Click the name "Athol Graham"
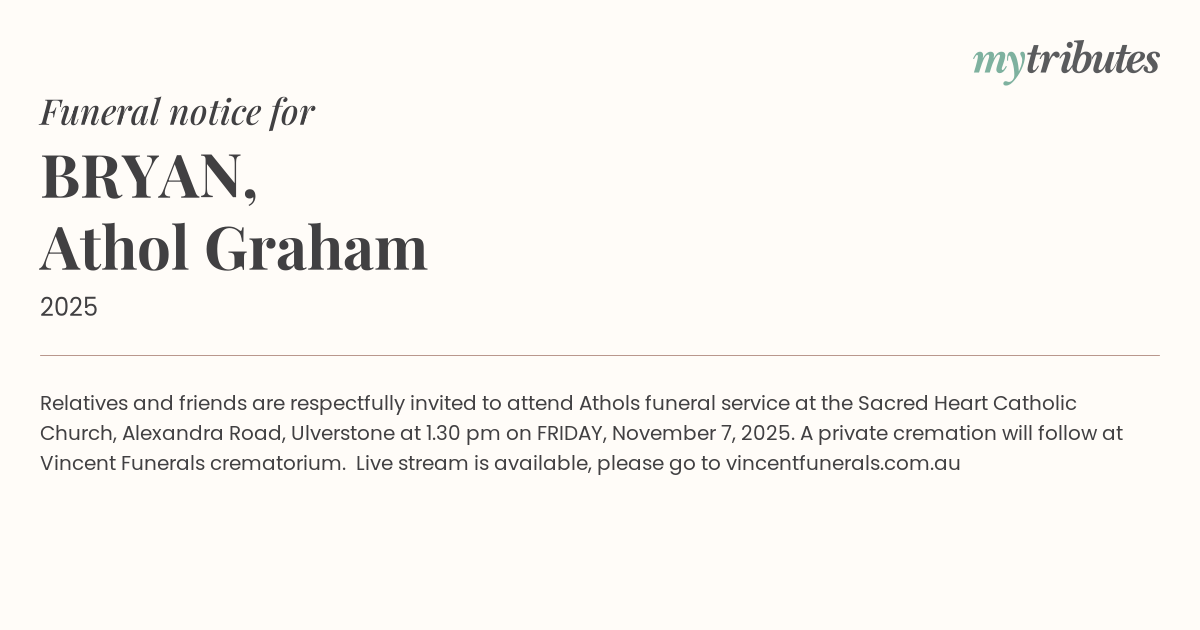 point(234,248)
